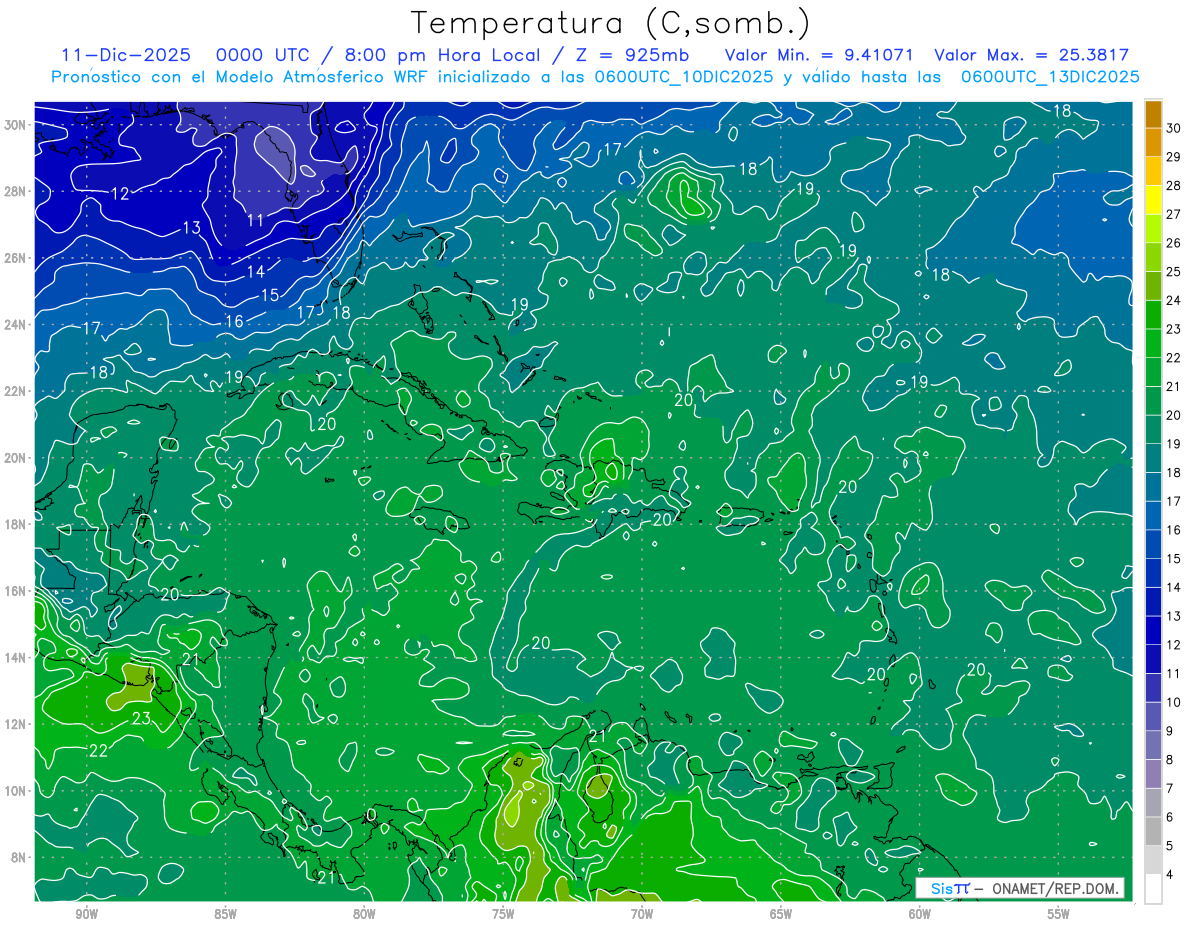Click the color swatch between 12 and 13
Screen dimensions: 1200x927
tap(1153, 630)
